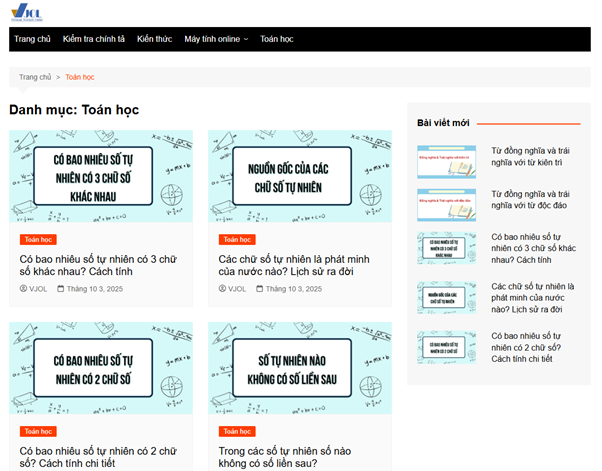The width and height of the screenshot is (602, 471).
Task: Click the calendar date icon on second article
Action: 259,289
